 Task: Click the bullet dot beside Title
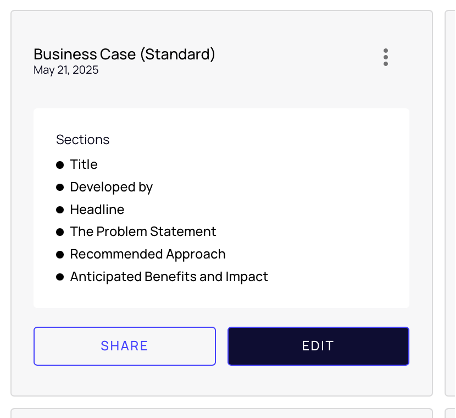pyautogui.click(x=60, y=165)
